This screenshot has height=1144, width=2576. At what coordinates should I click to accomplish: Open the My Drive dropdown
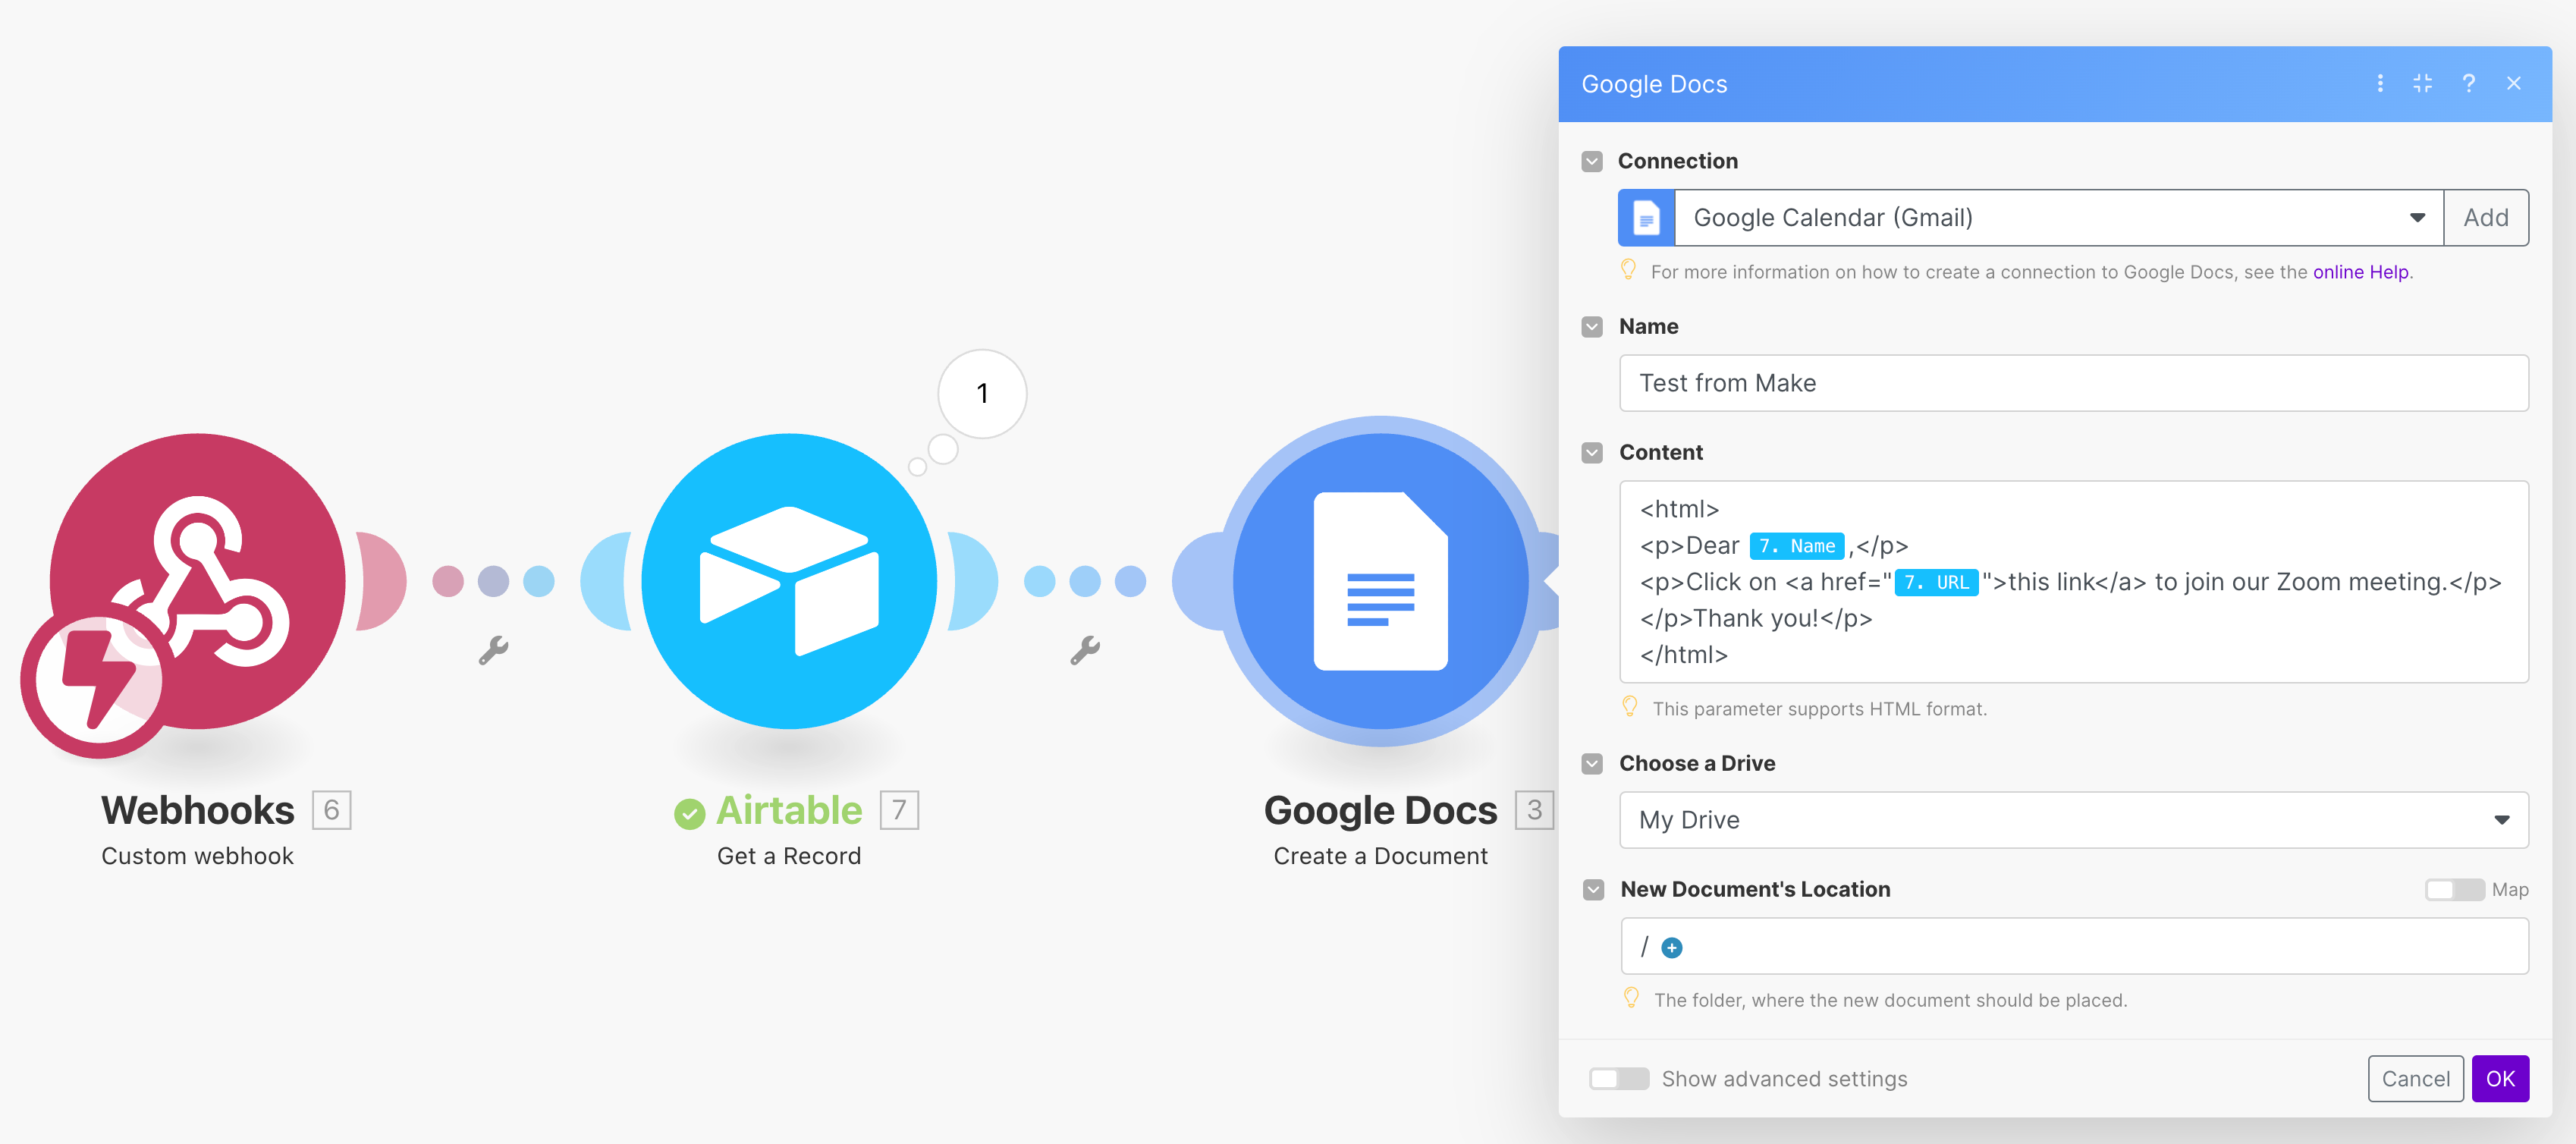[2074, 820]
